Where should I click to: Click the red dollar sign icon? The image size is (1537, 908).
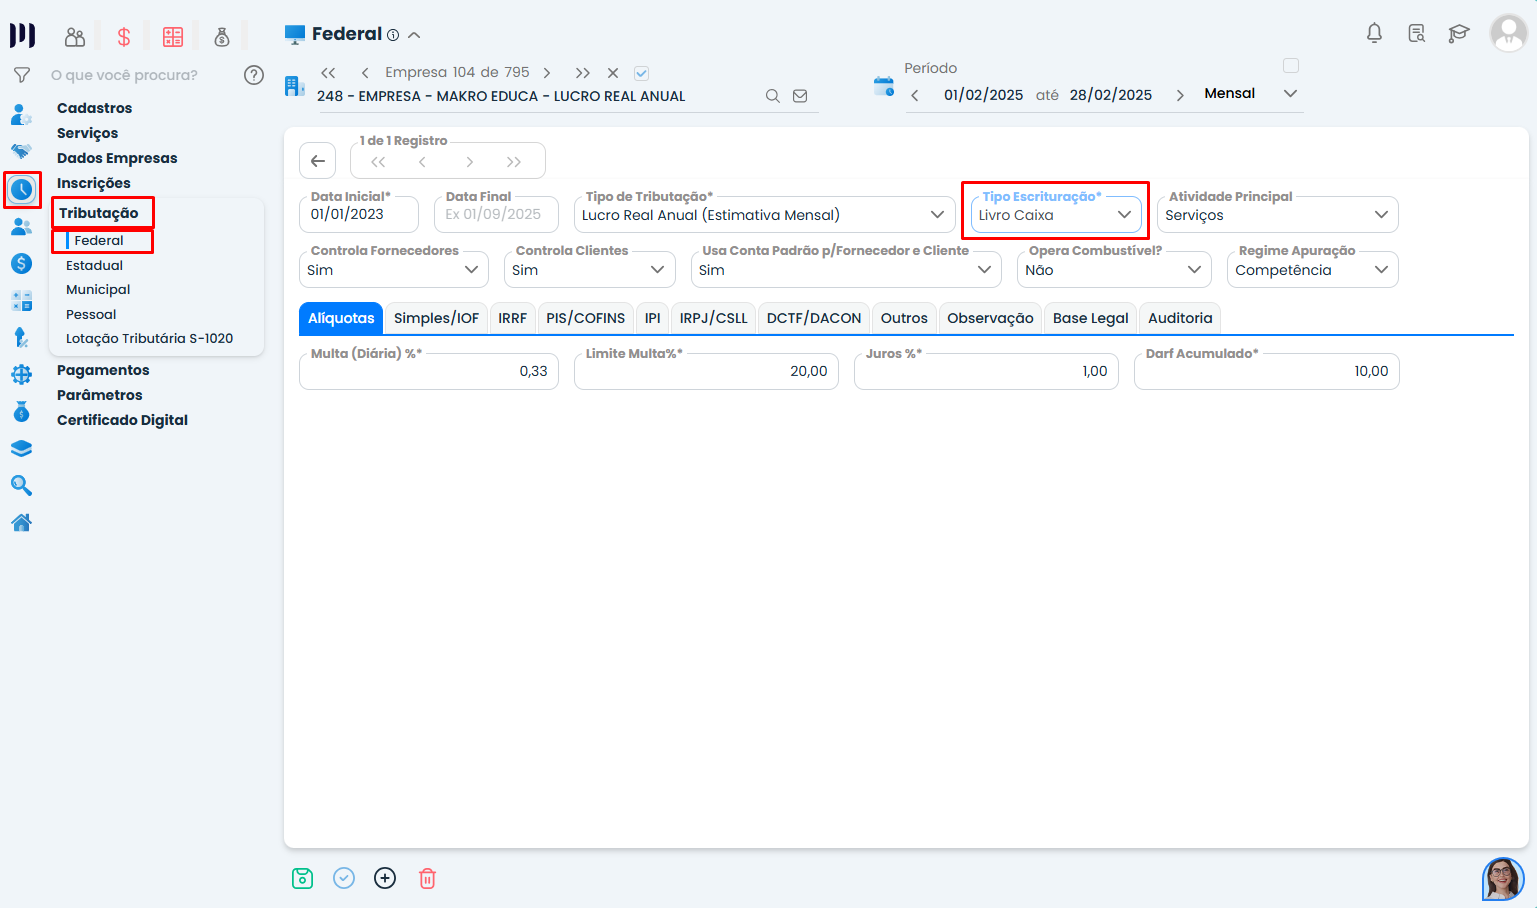[124, 37]
